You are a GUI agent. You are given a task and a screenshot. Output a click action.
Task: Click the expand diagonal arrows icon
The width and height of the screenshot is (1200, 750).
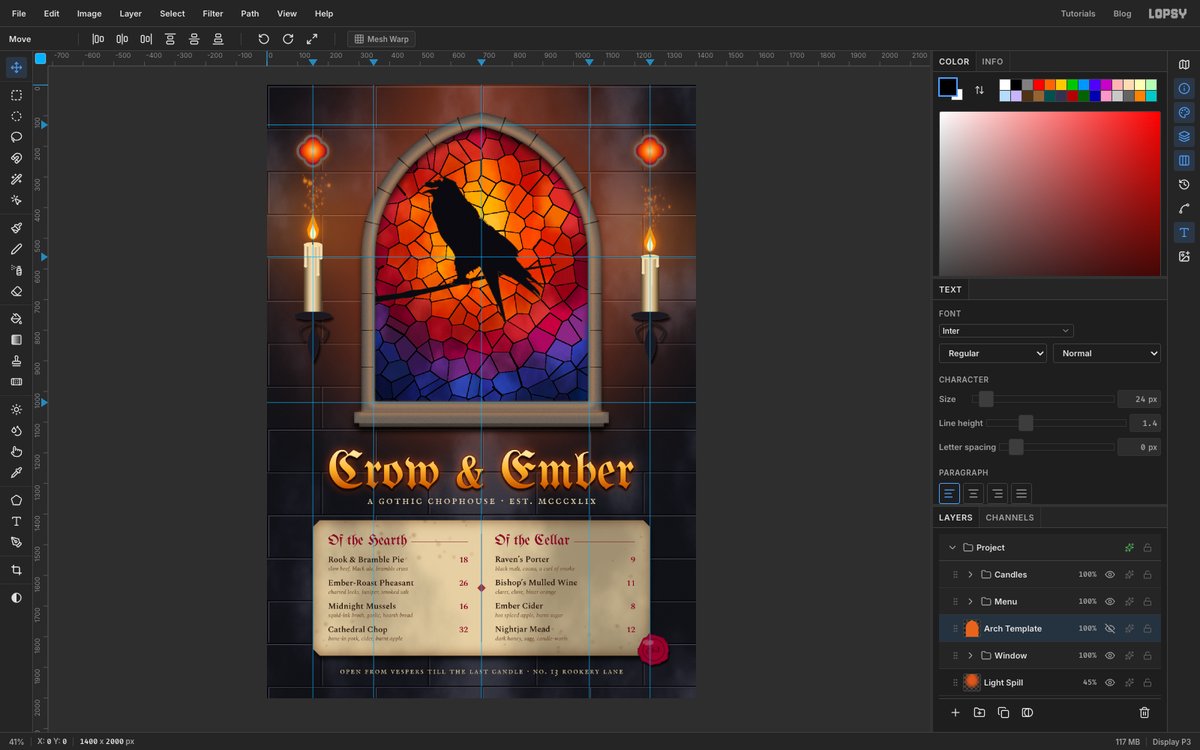pyautogui.click(x=312, y=39)
